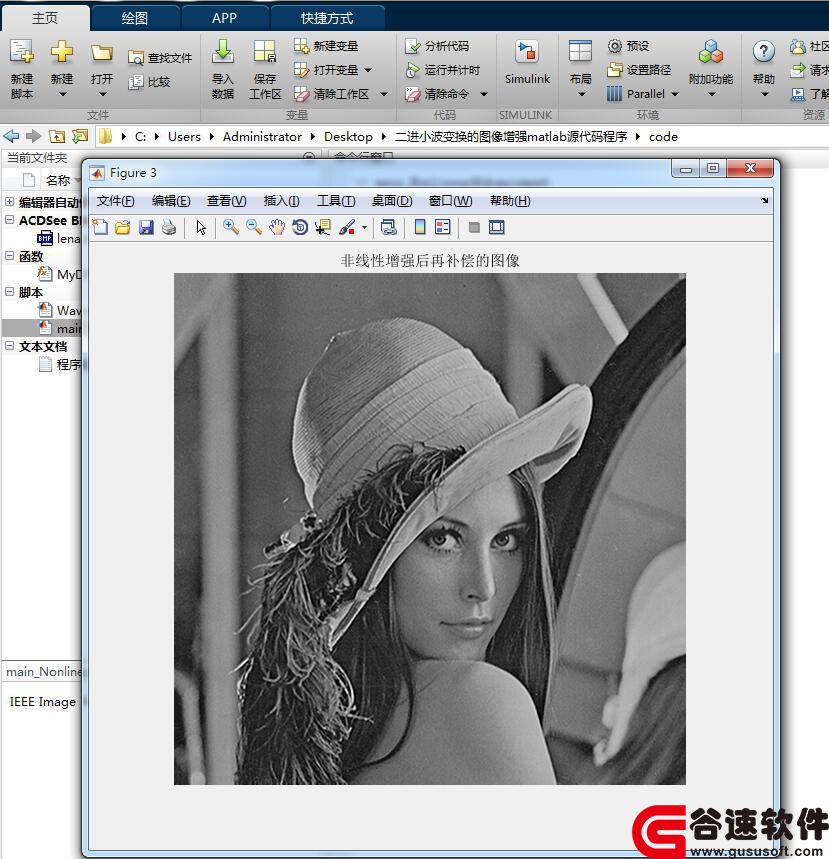Image resolution: width=829 pixels, height=859 pixels.
Task: Activate the Zoom Out magnifier tool
Action: (x=254, y=227)
